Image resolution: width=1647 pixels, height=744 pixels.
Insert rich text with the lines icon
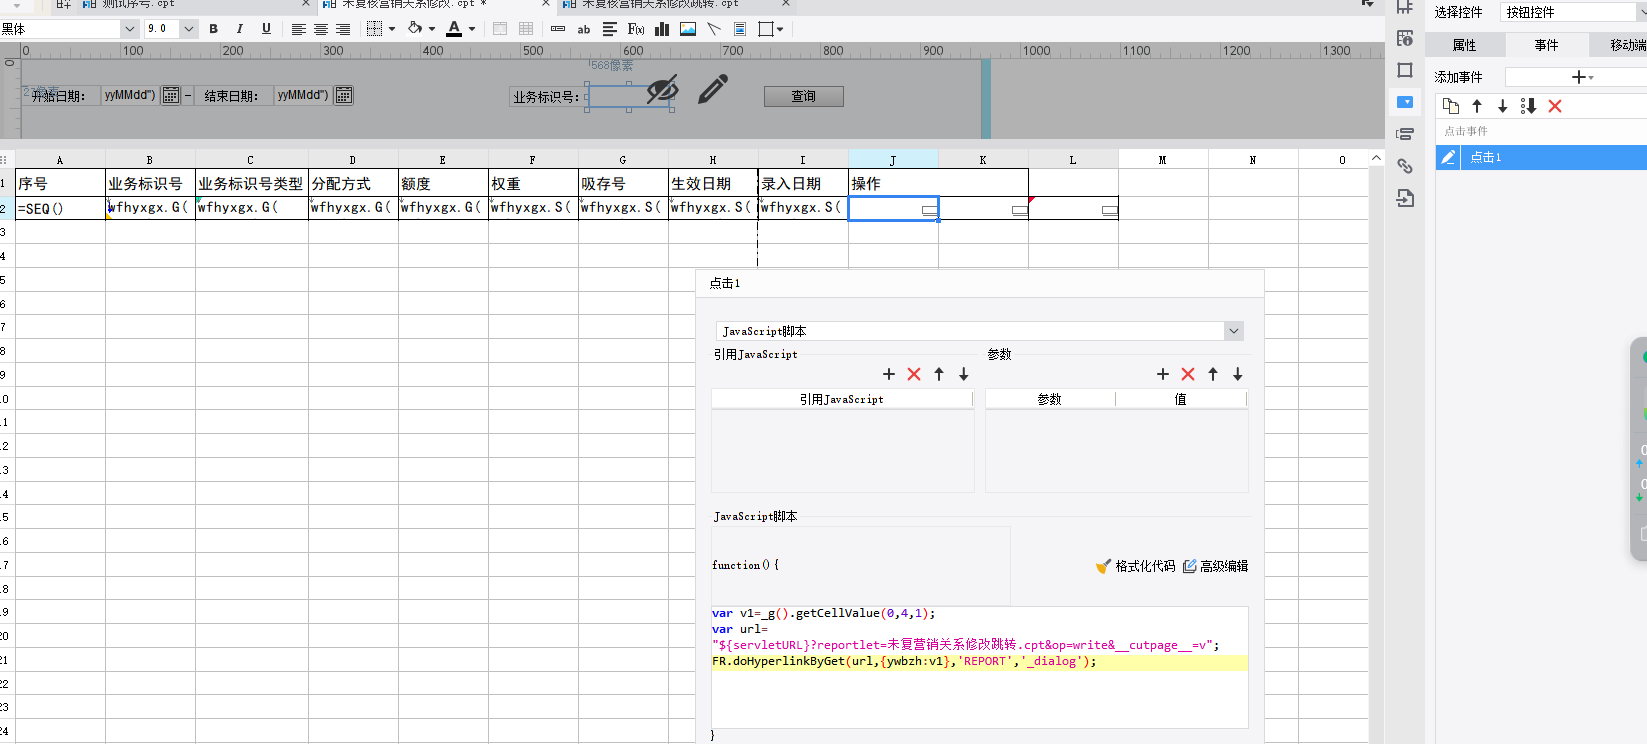[x=610, y=29]
